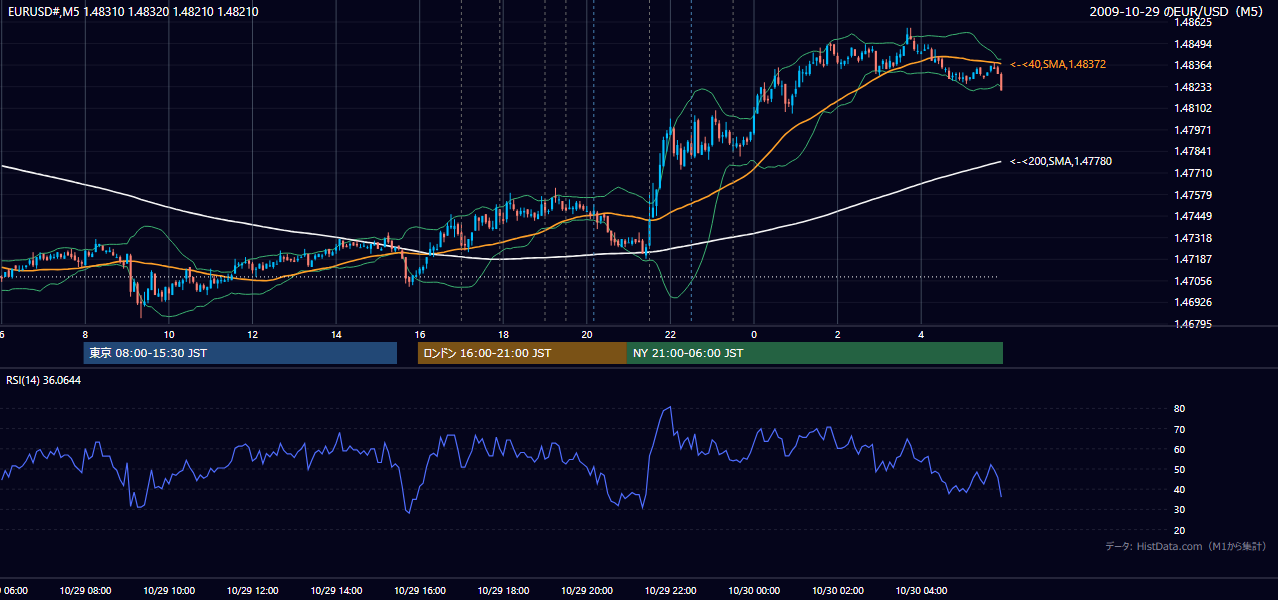Click the London 16:00-21:00 JST session bar
The image size is (1278, 600).
pyautogui.click(x=522, y=353)
